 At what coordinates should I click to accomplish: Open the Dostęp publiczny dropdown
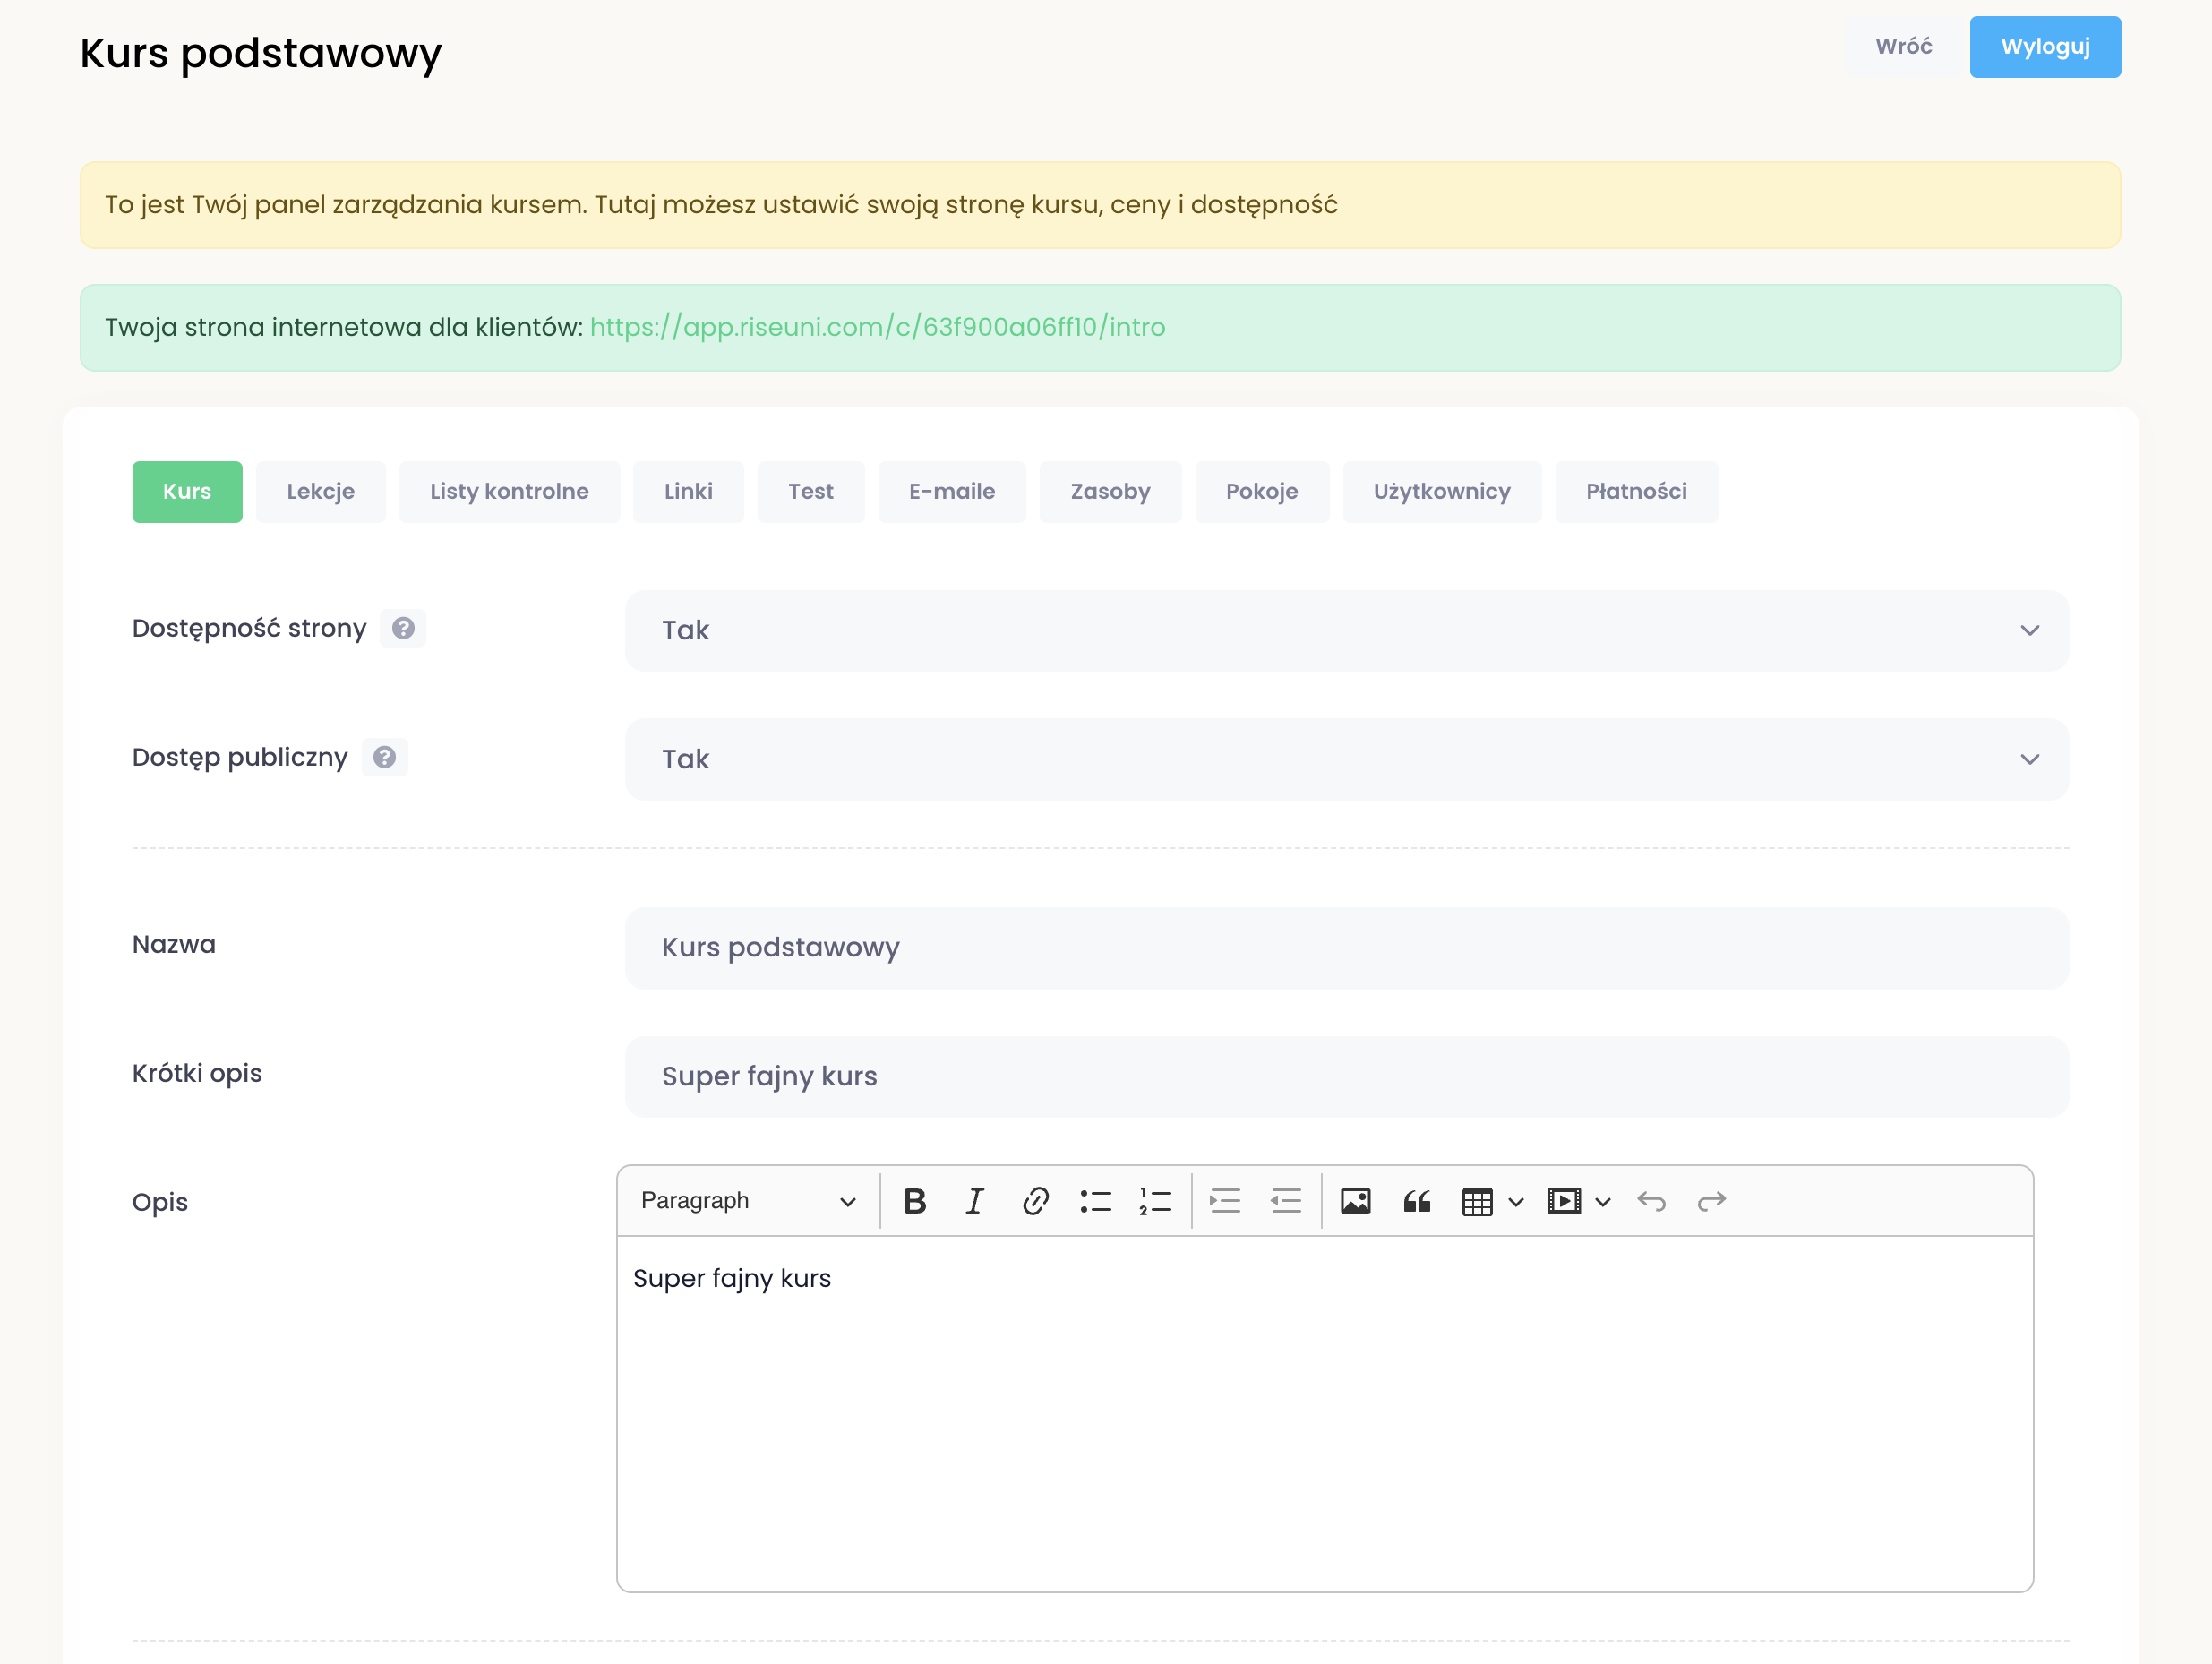1346,759
